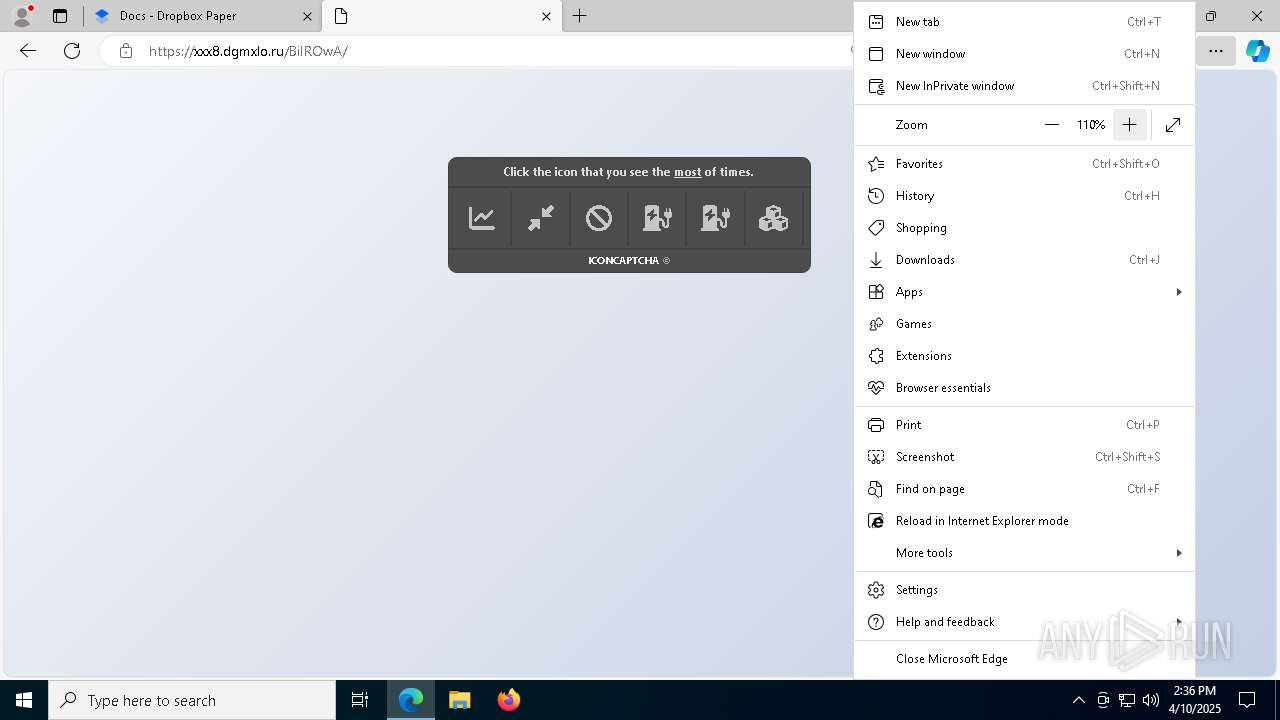
Task: Take a Screenshot via the menu
Action: (1025, 457)
